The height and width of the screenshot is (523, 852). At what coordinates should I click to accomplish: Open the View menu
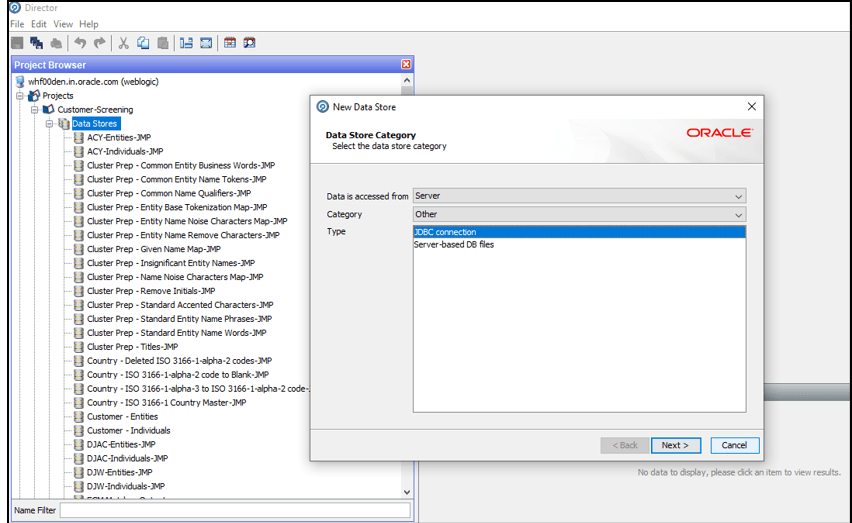(63, 24)
